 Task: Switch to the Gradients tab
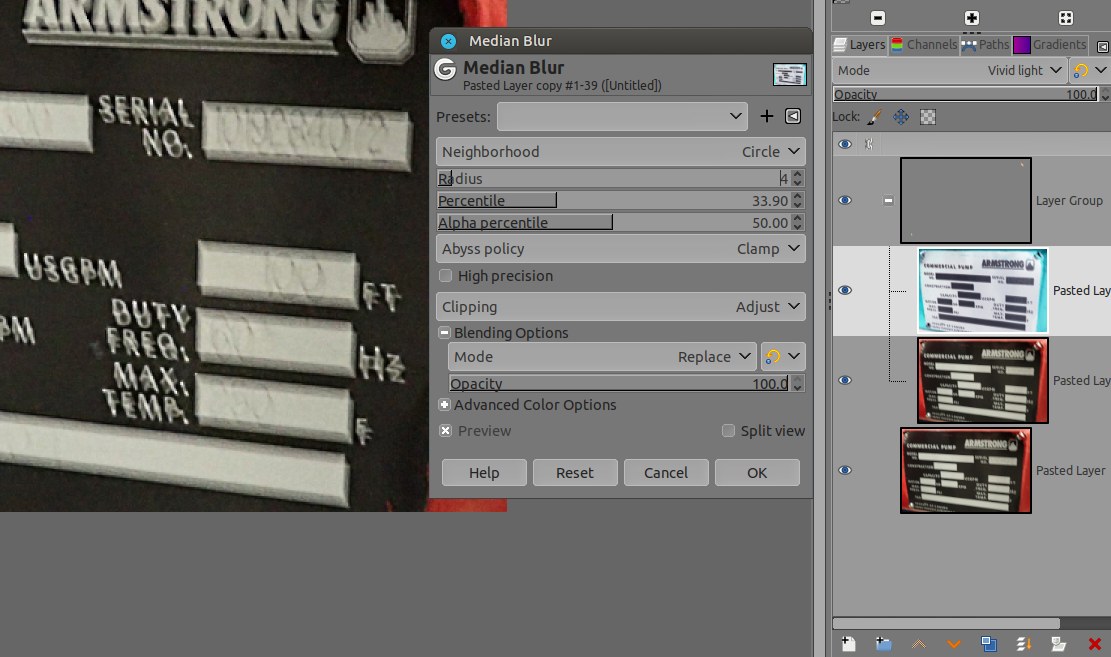click(x=1050, y=45)
